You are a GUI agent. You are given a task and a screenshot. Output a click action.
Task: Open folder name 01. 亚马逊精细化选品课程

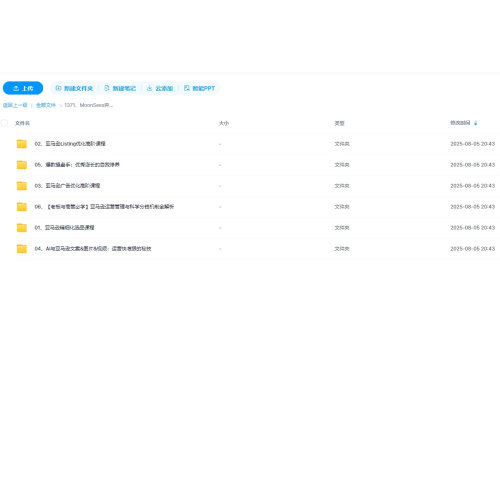click(64, 228)
